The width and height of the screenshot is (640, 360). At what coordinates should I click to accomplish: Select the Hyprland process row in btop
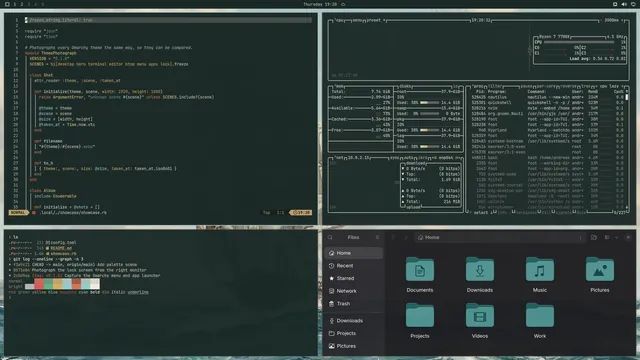(548, 130)
